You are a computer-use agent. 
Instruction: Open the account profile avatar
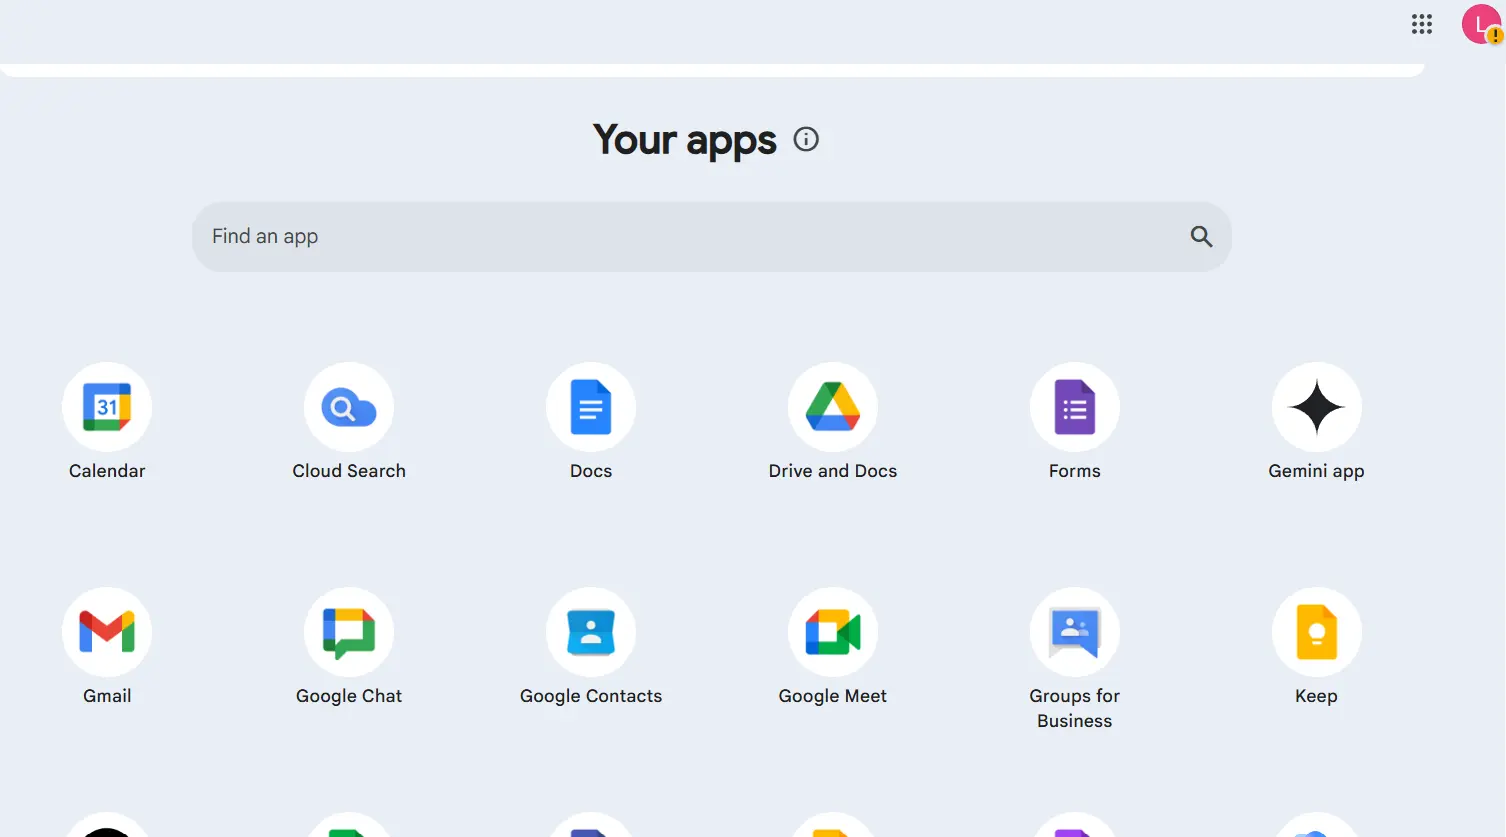[x=1482, y=24]
